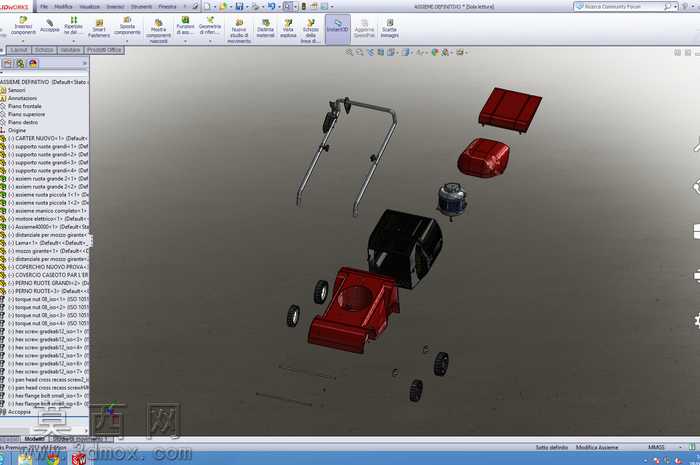Click Zoom to area icon in viewport
700x465 pixels.
(359, 52)
